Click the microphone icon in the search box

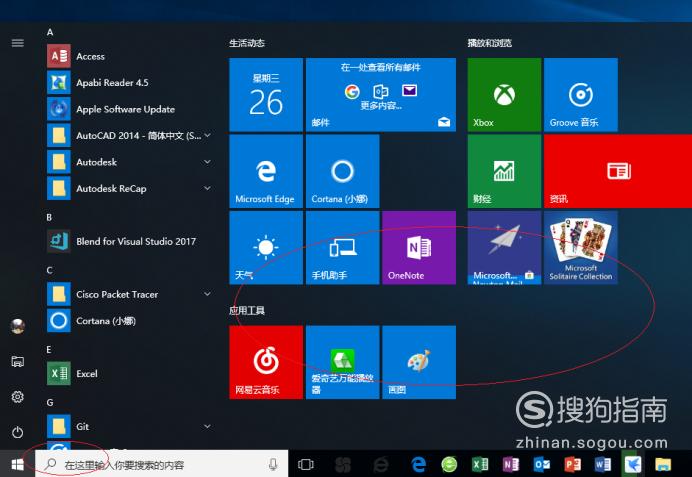(x=273, y=464)
